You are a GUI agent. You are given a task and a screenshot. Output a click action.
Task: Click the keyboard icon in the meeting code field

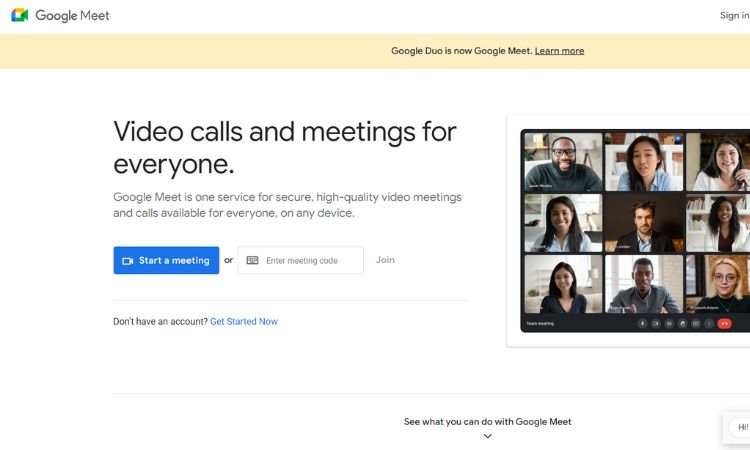tap(253, 260)
